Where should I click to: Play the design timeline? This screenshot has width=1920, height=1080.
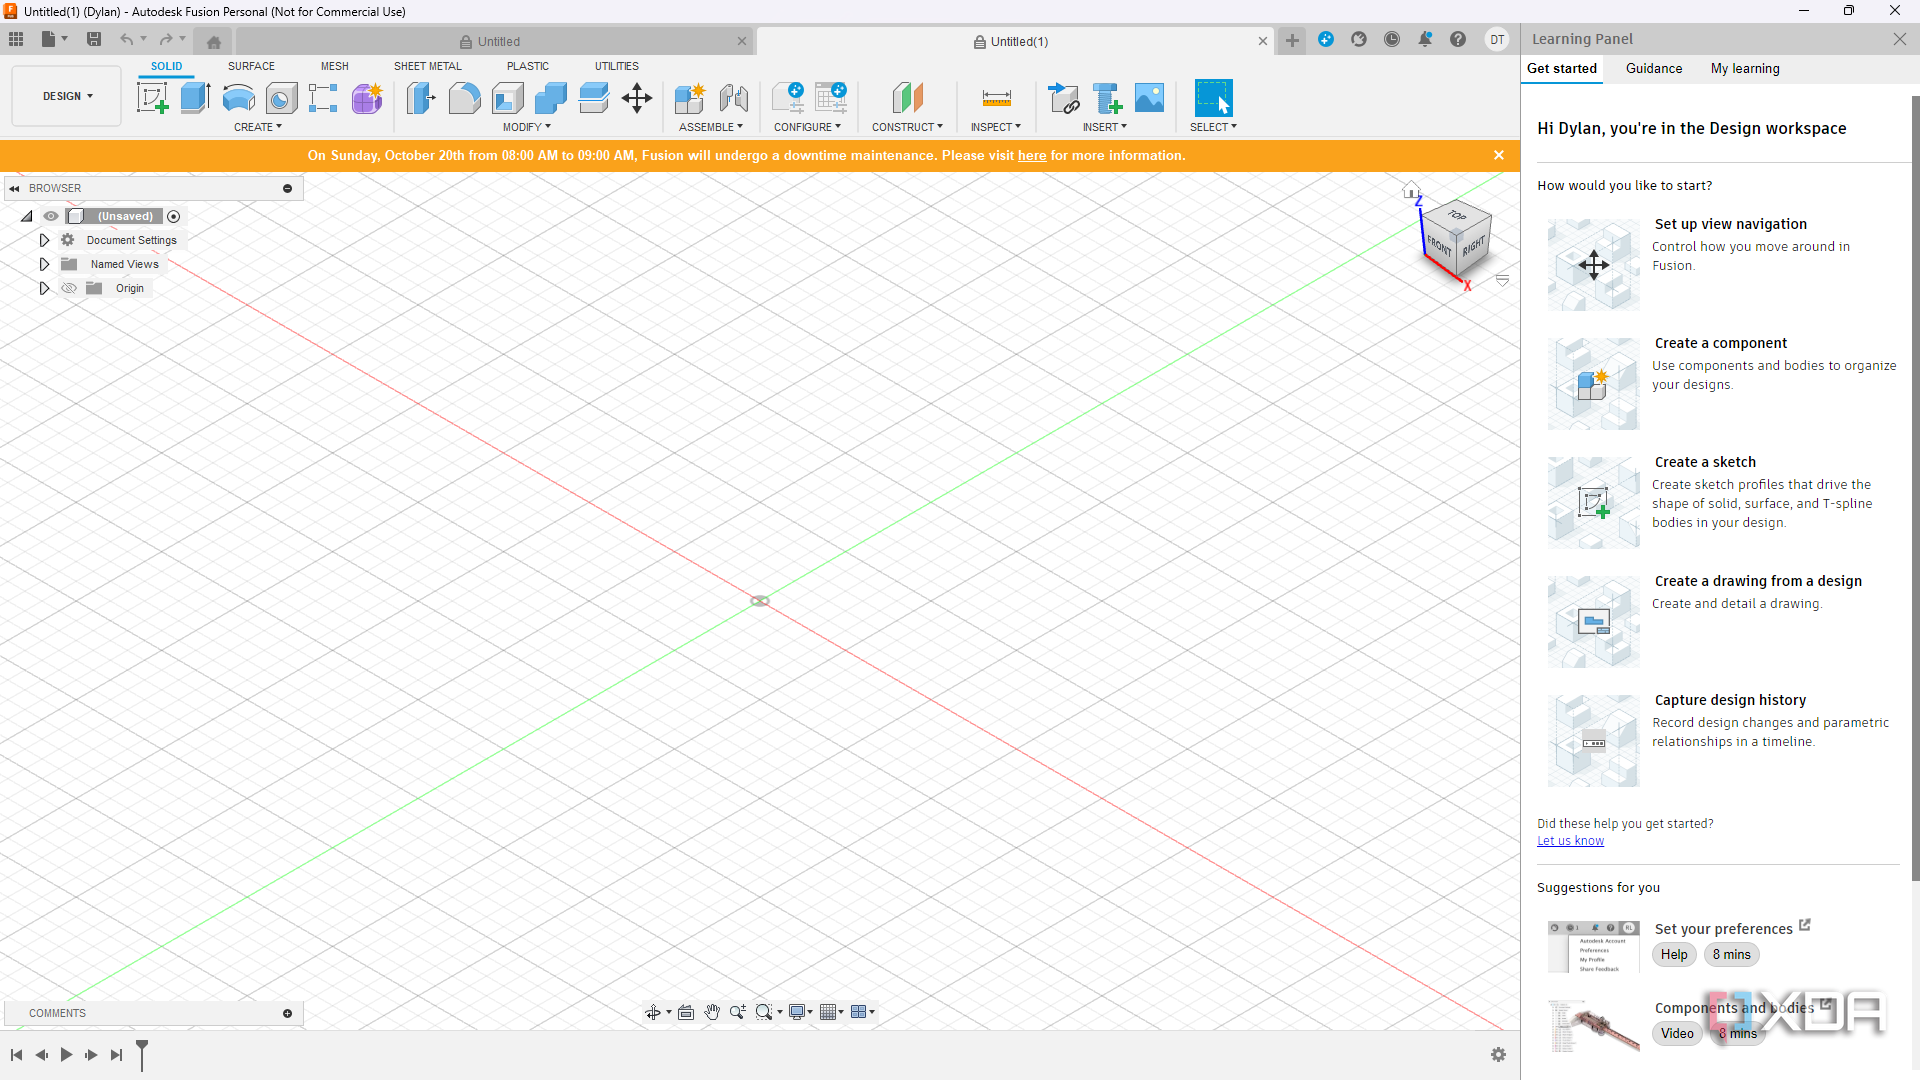coord(66,1054)
